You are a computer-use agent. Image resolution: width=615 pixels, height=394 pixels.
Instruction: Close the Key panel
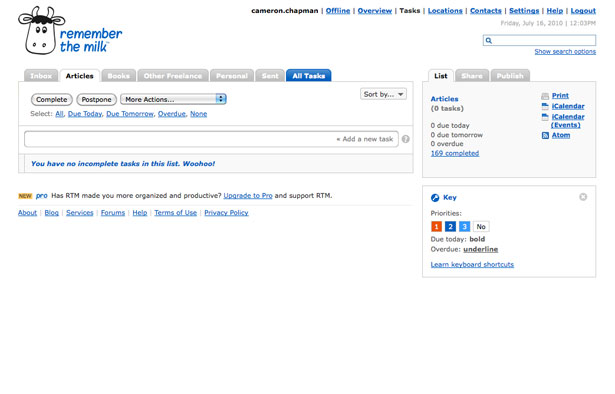[583, 197]
